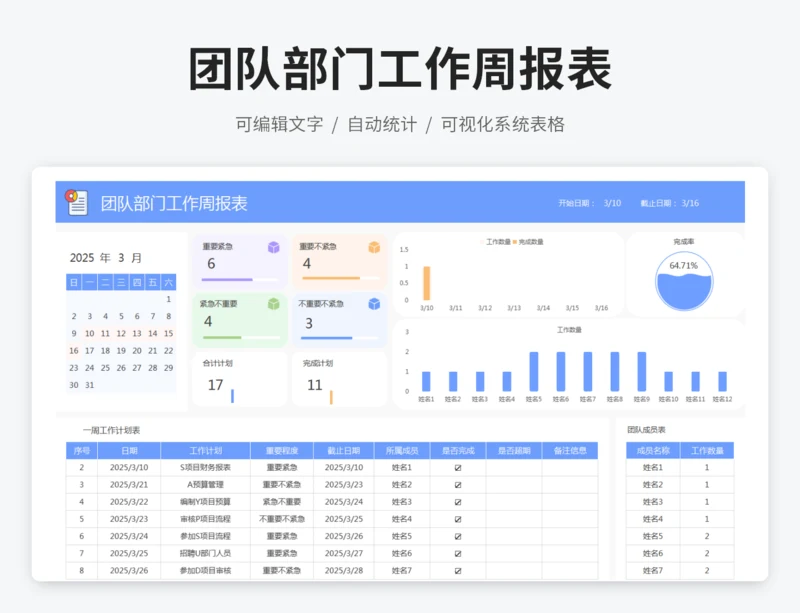Click the green cube icon on 紧急不重要 card
This screenshot has height=613, width=800.
coord(273,304)
